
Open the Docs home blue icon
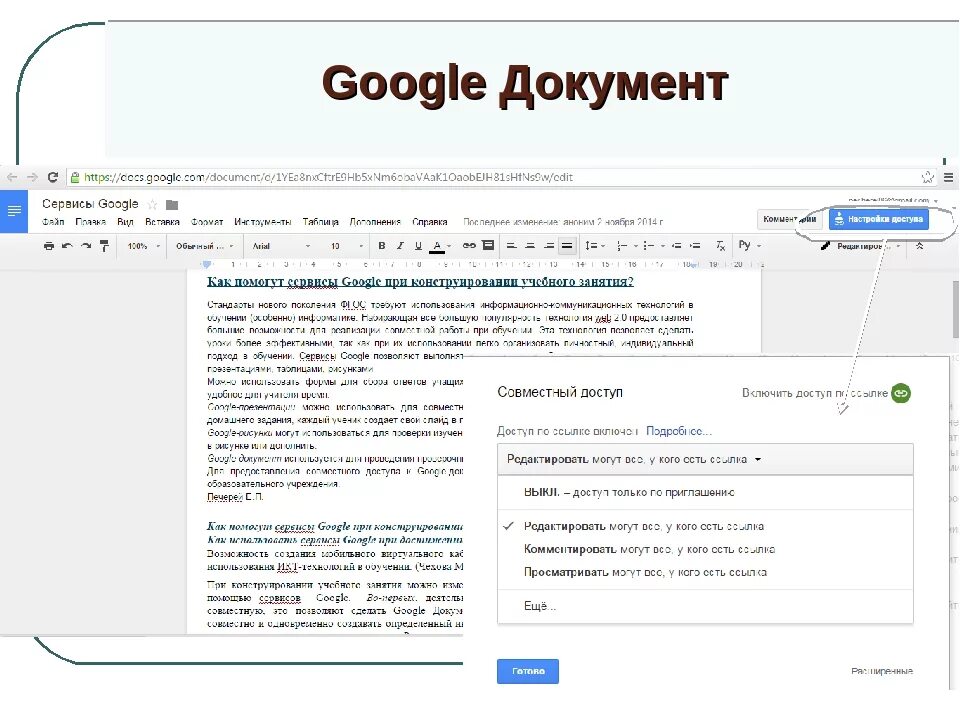(13, 211)
